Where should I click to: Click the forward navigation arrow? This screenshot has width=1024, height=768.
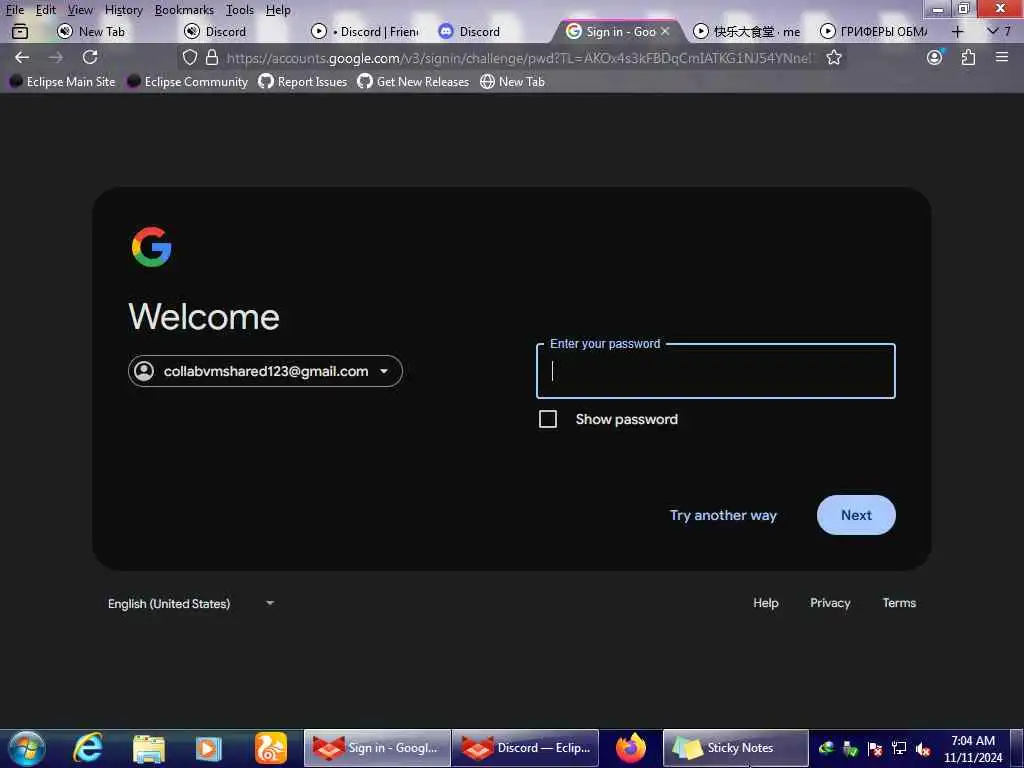(x=56, y=57)
